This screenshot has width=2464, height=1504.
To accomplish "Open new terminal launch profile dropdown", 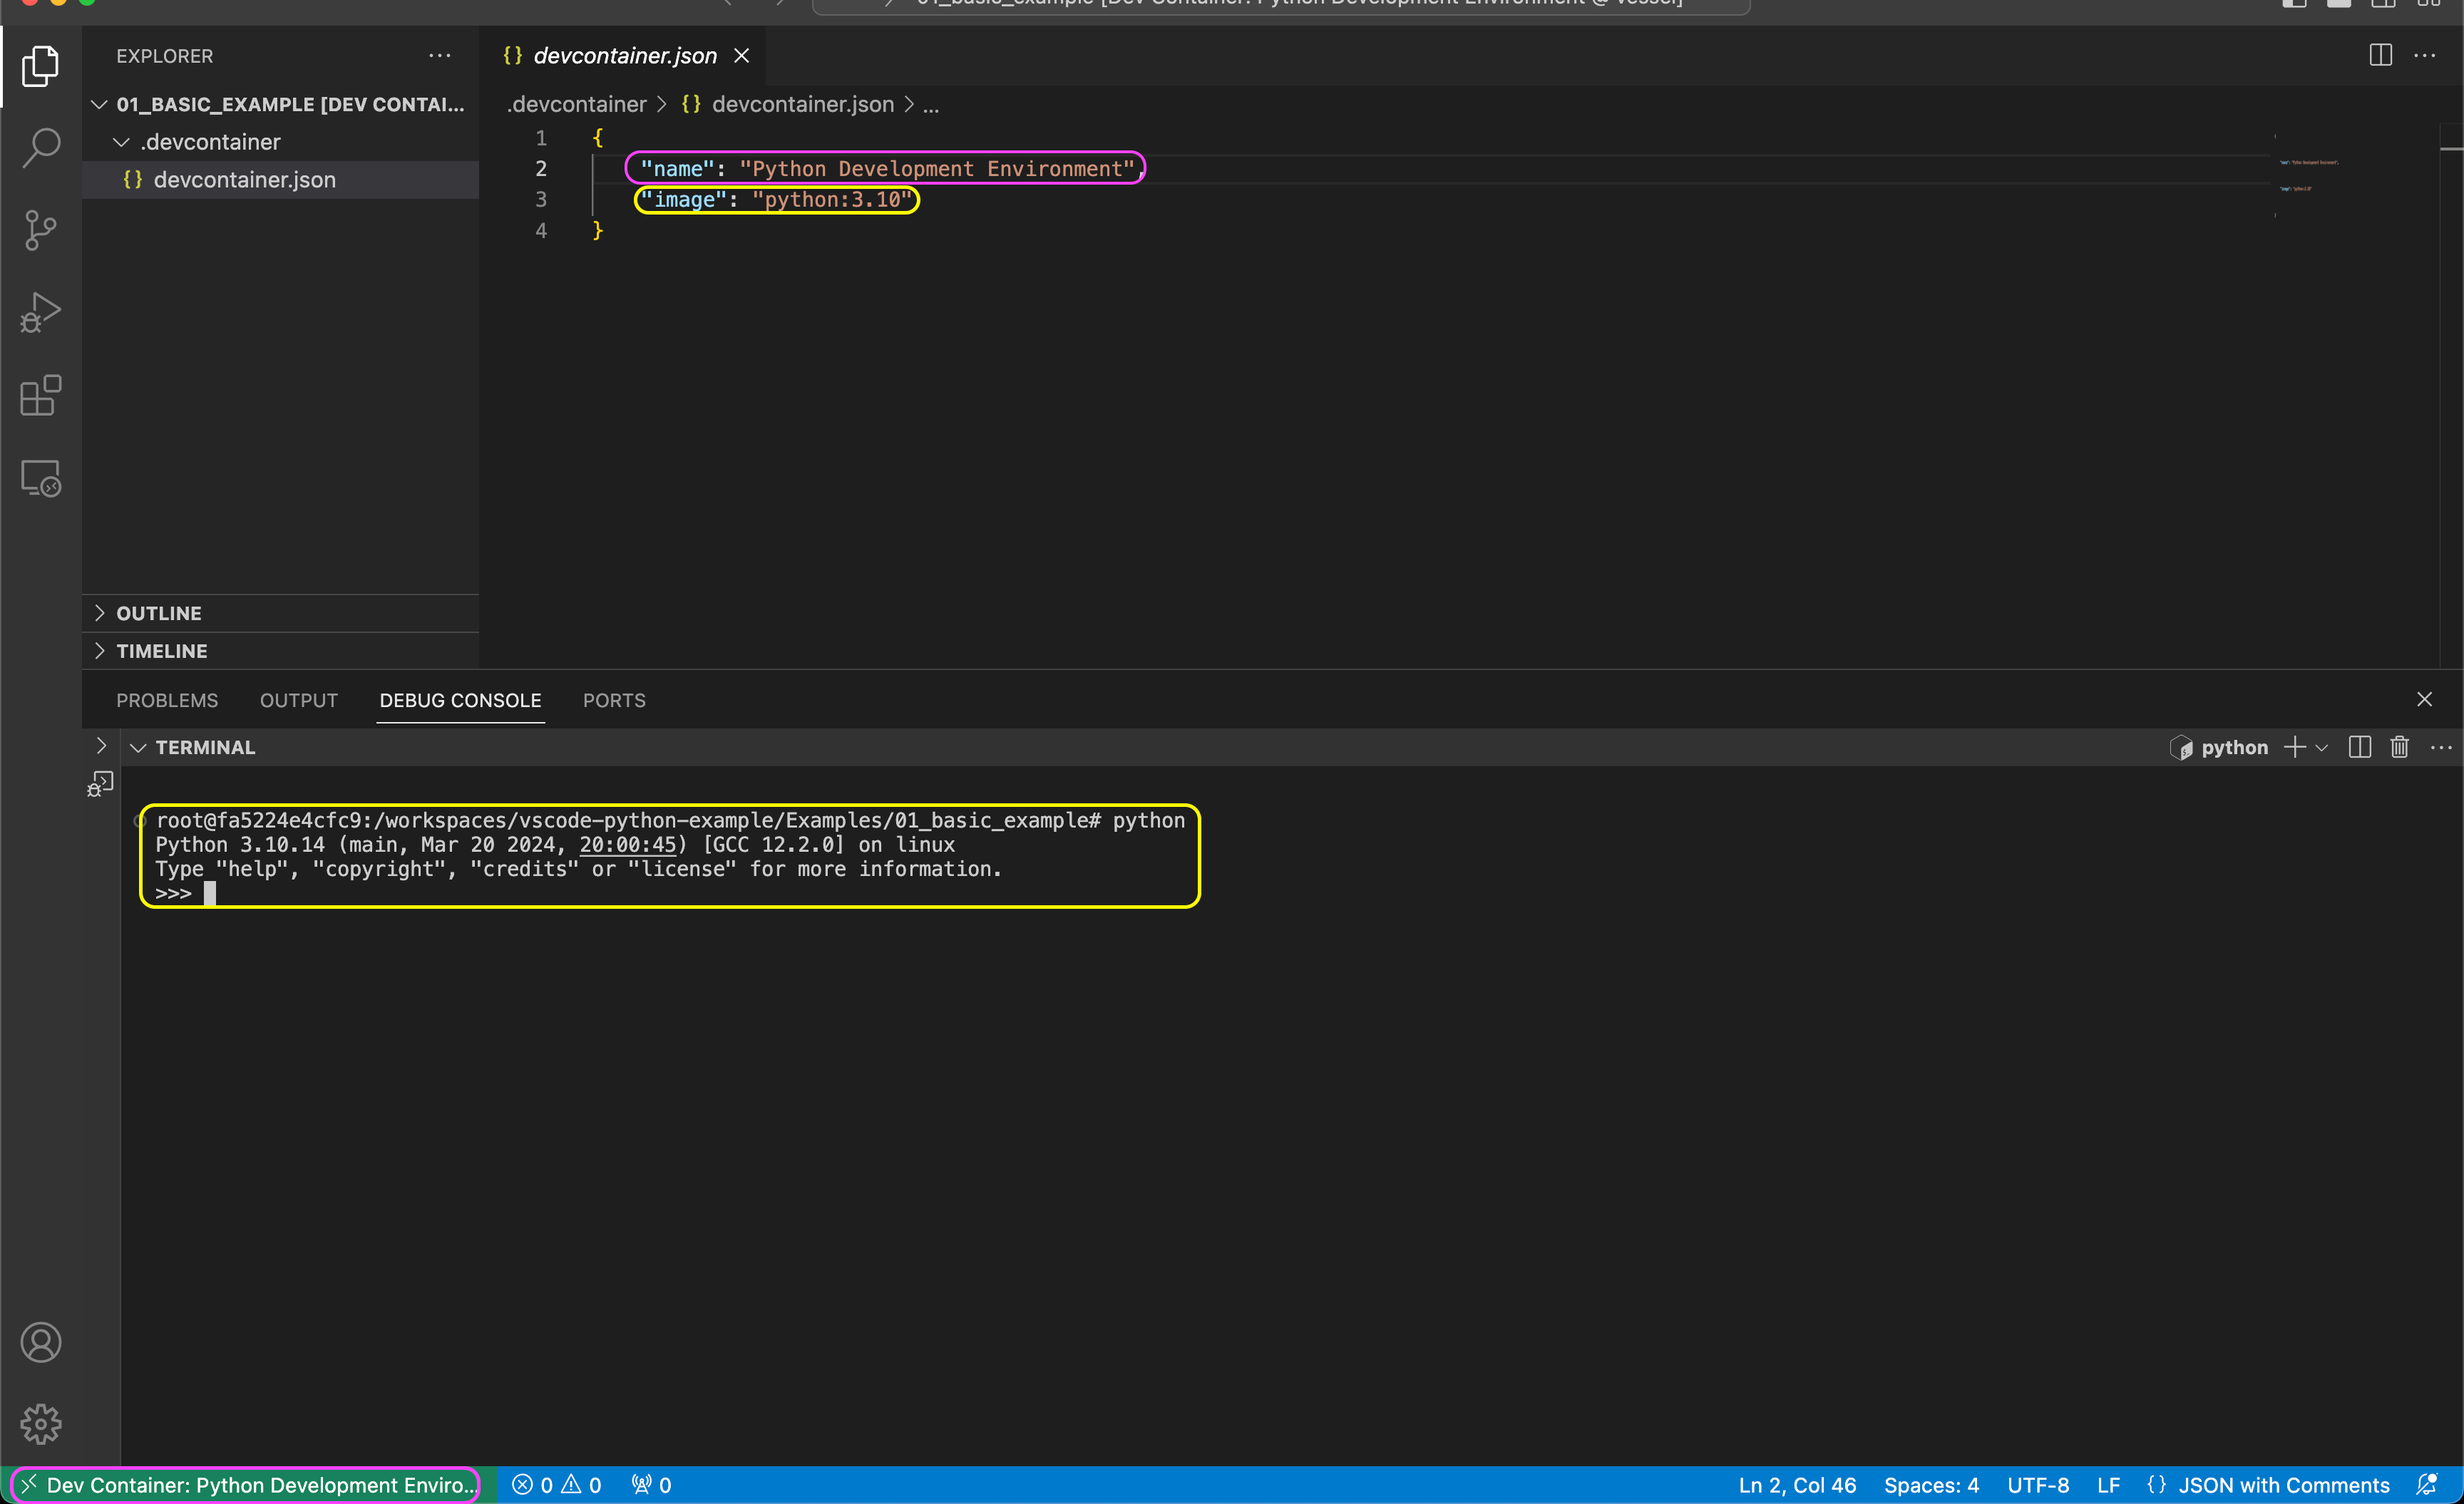I will click(2322, 747).
